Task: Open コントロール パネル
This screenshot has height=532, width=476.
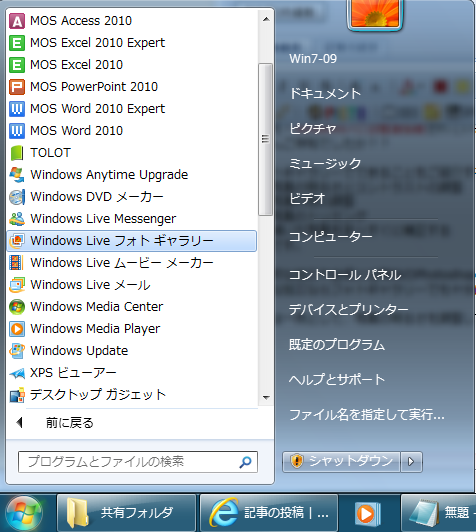Action: (345, 274)
